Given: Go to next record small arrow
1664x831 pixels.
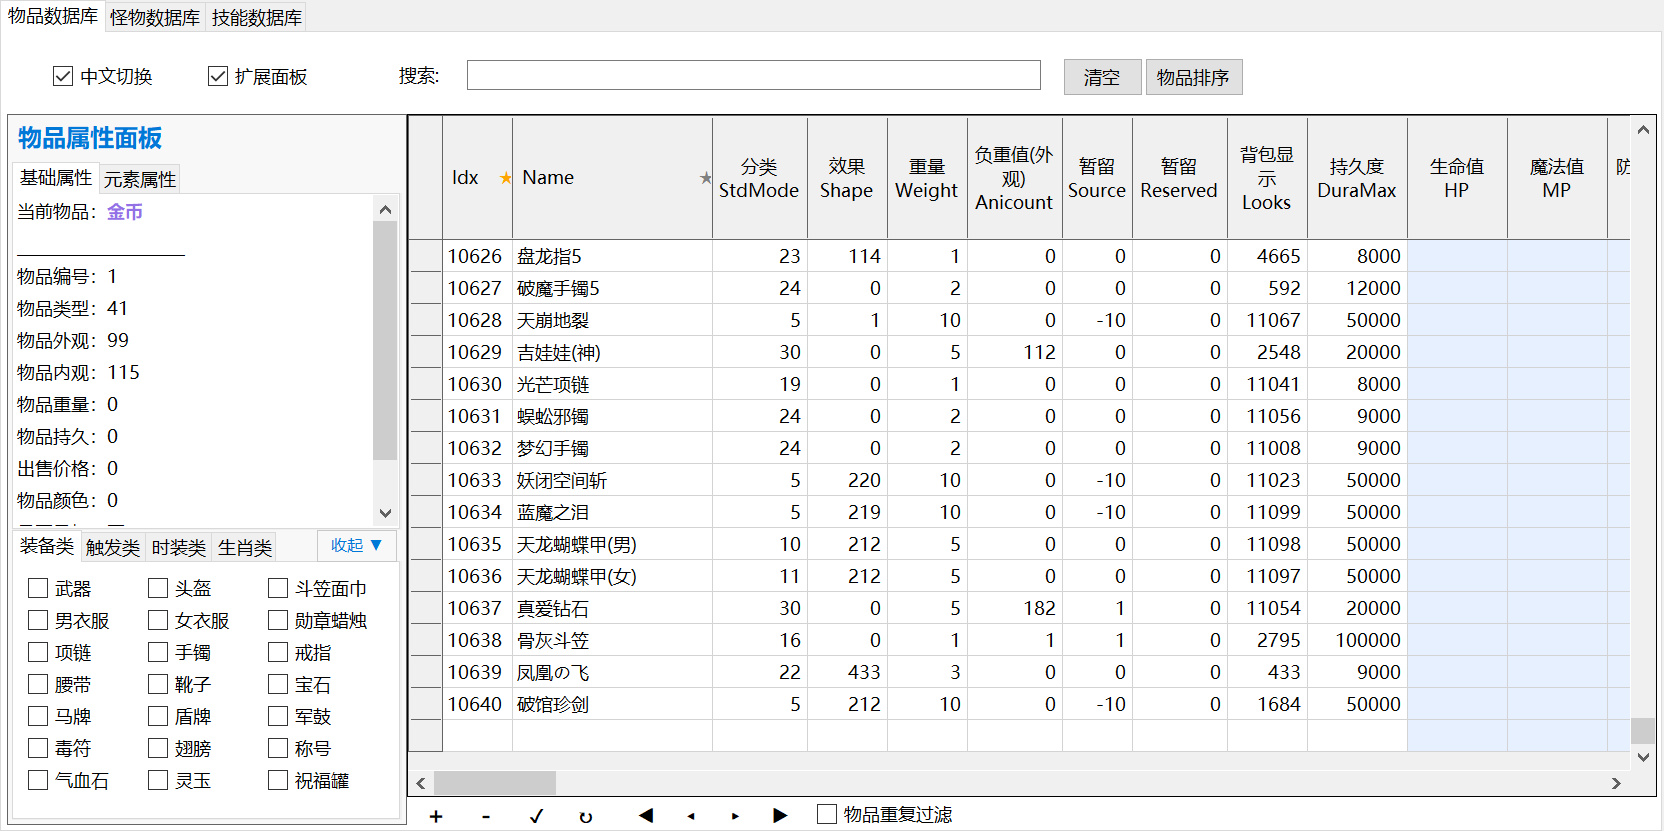Looking at the screenshot, I should click(x=735, y=816).
